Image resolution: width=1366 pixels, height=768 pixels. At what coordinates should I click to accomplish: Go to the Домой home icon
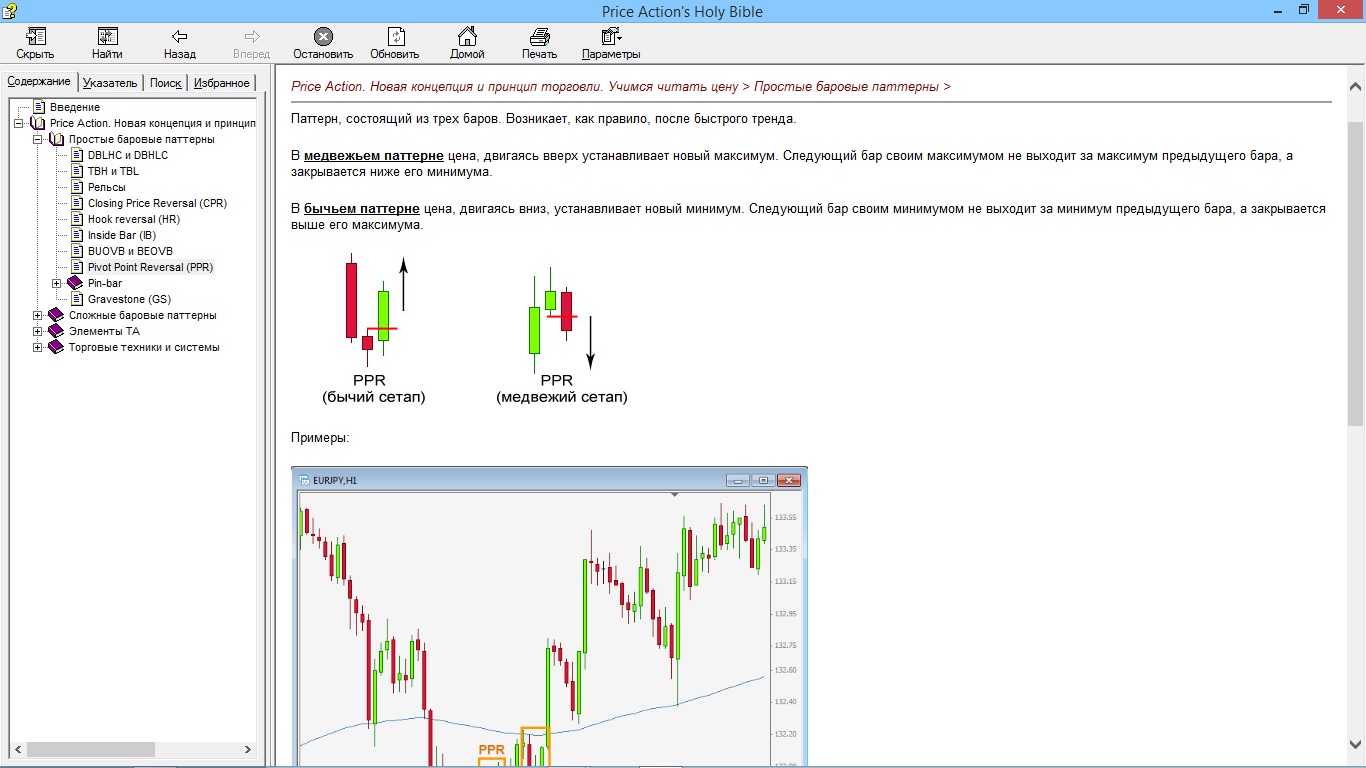tap(467, 37)
